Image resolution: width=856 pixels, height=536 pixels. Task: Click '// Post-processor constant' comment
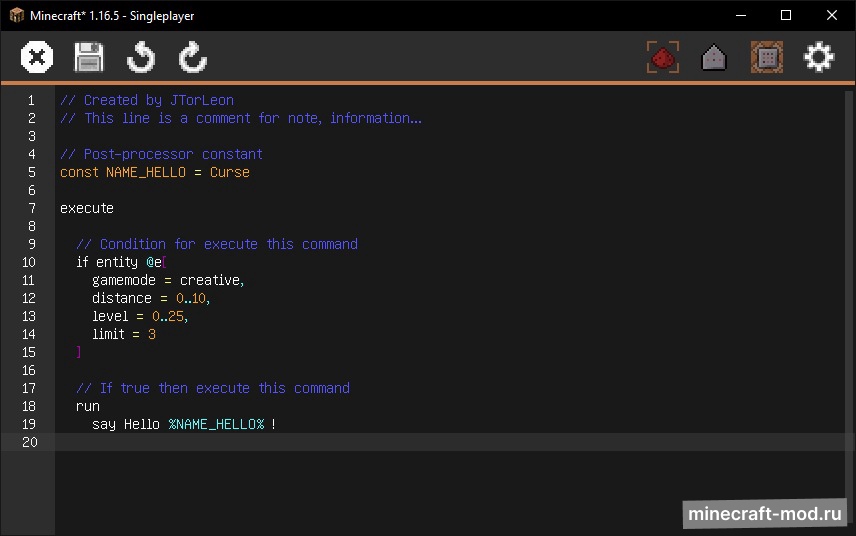pos(161,154)
